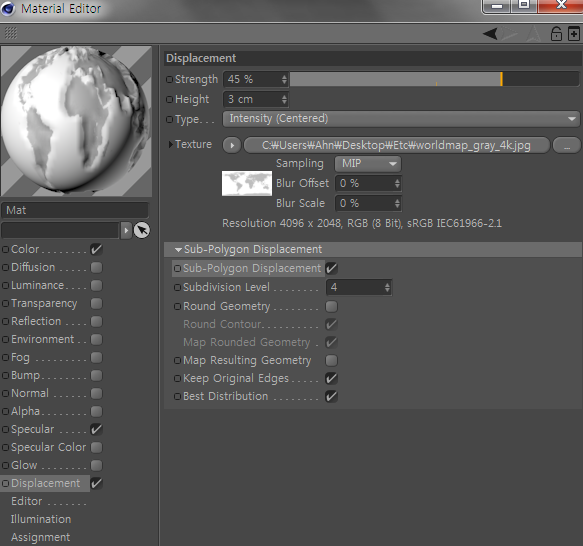Click the worldmap texture file path button

click(x=396, y=145)
